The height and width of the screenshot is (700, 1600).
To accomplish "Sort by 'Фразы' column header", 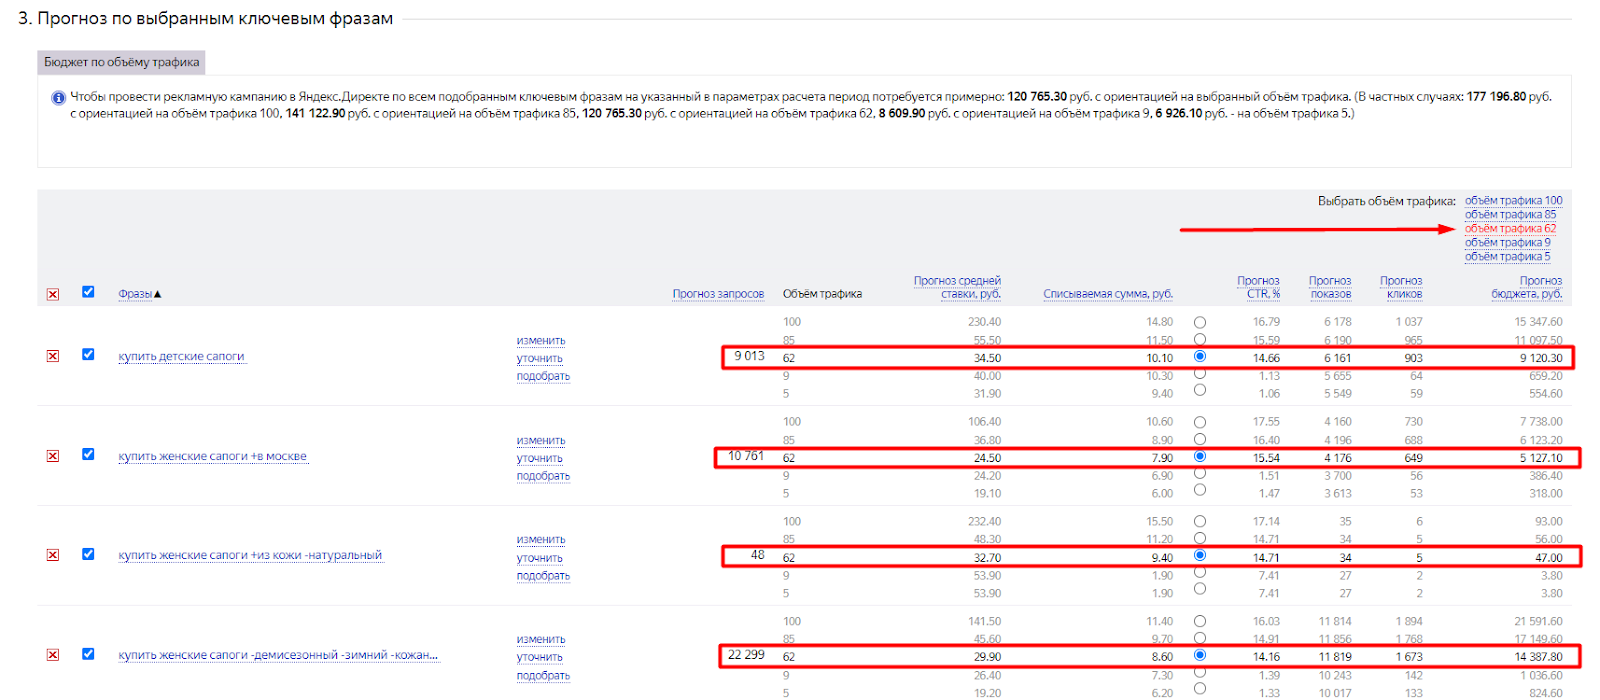I will pos(135,294).
